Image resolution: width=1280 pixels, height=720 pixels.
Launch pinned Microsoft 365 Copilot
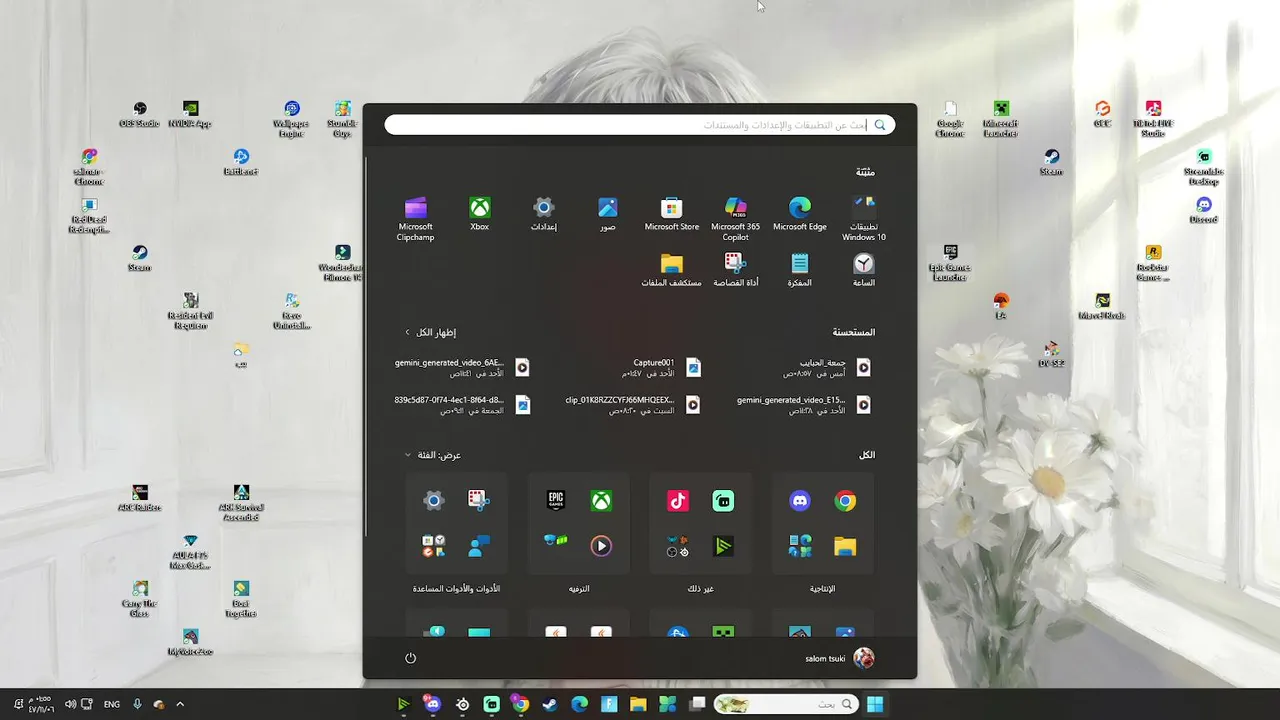[736, 218]
